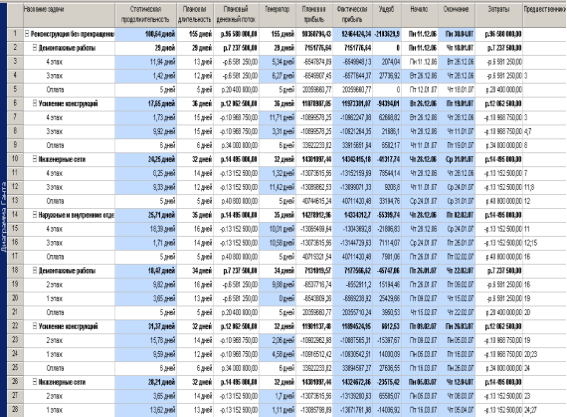Select row header number 21
Screen dimensions: 567x417
point(15,312)
